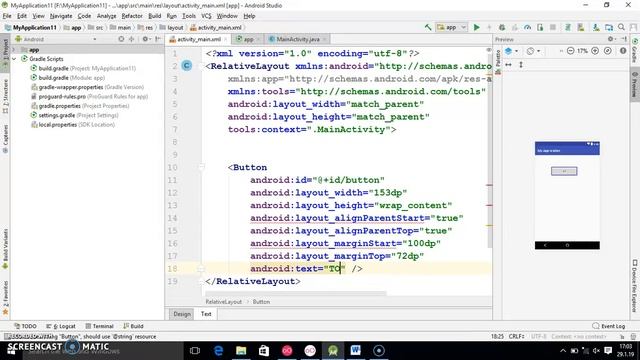640x360 pixels.
Task: Open the SDK Manager icon
Action: [x=596, y=27]
